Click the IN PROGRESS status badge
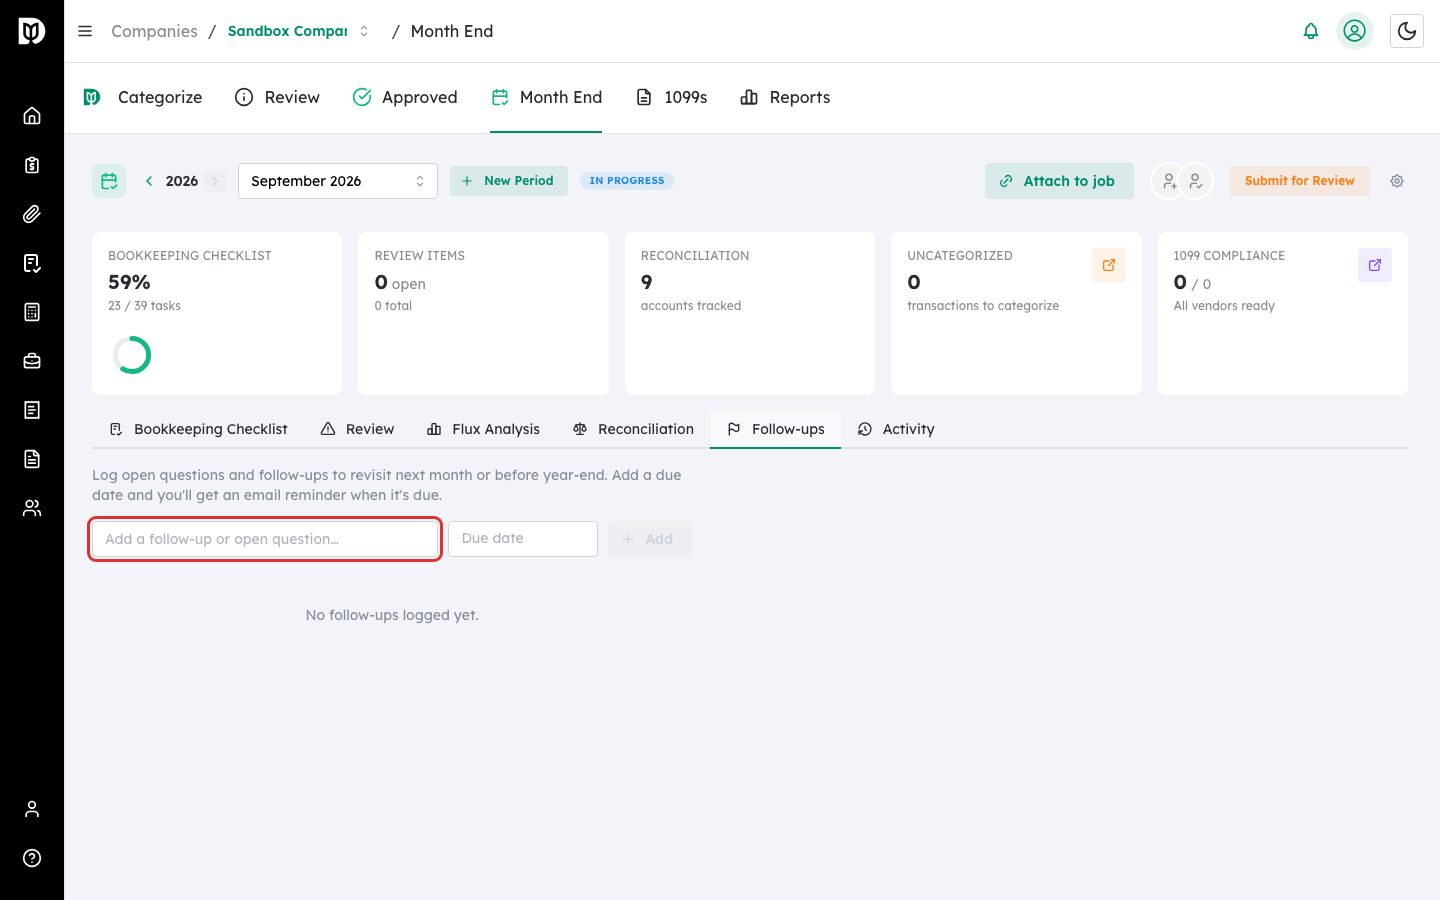This screenshot has width=1440, height=900. tap(627, 181)
